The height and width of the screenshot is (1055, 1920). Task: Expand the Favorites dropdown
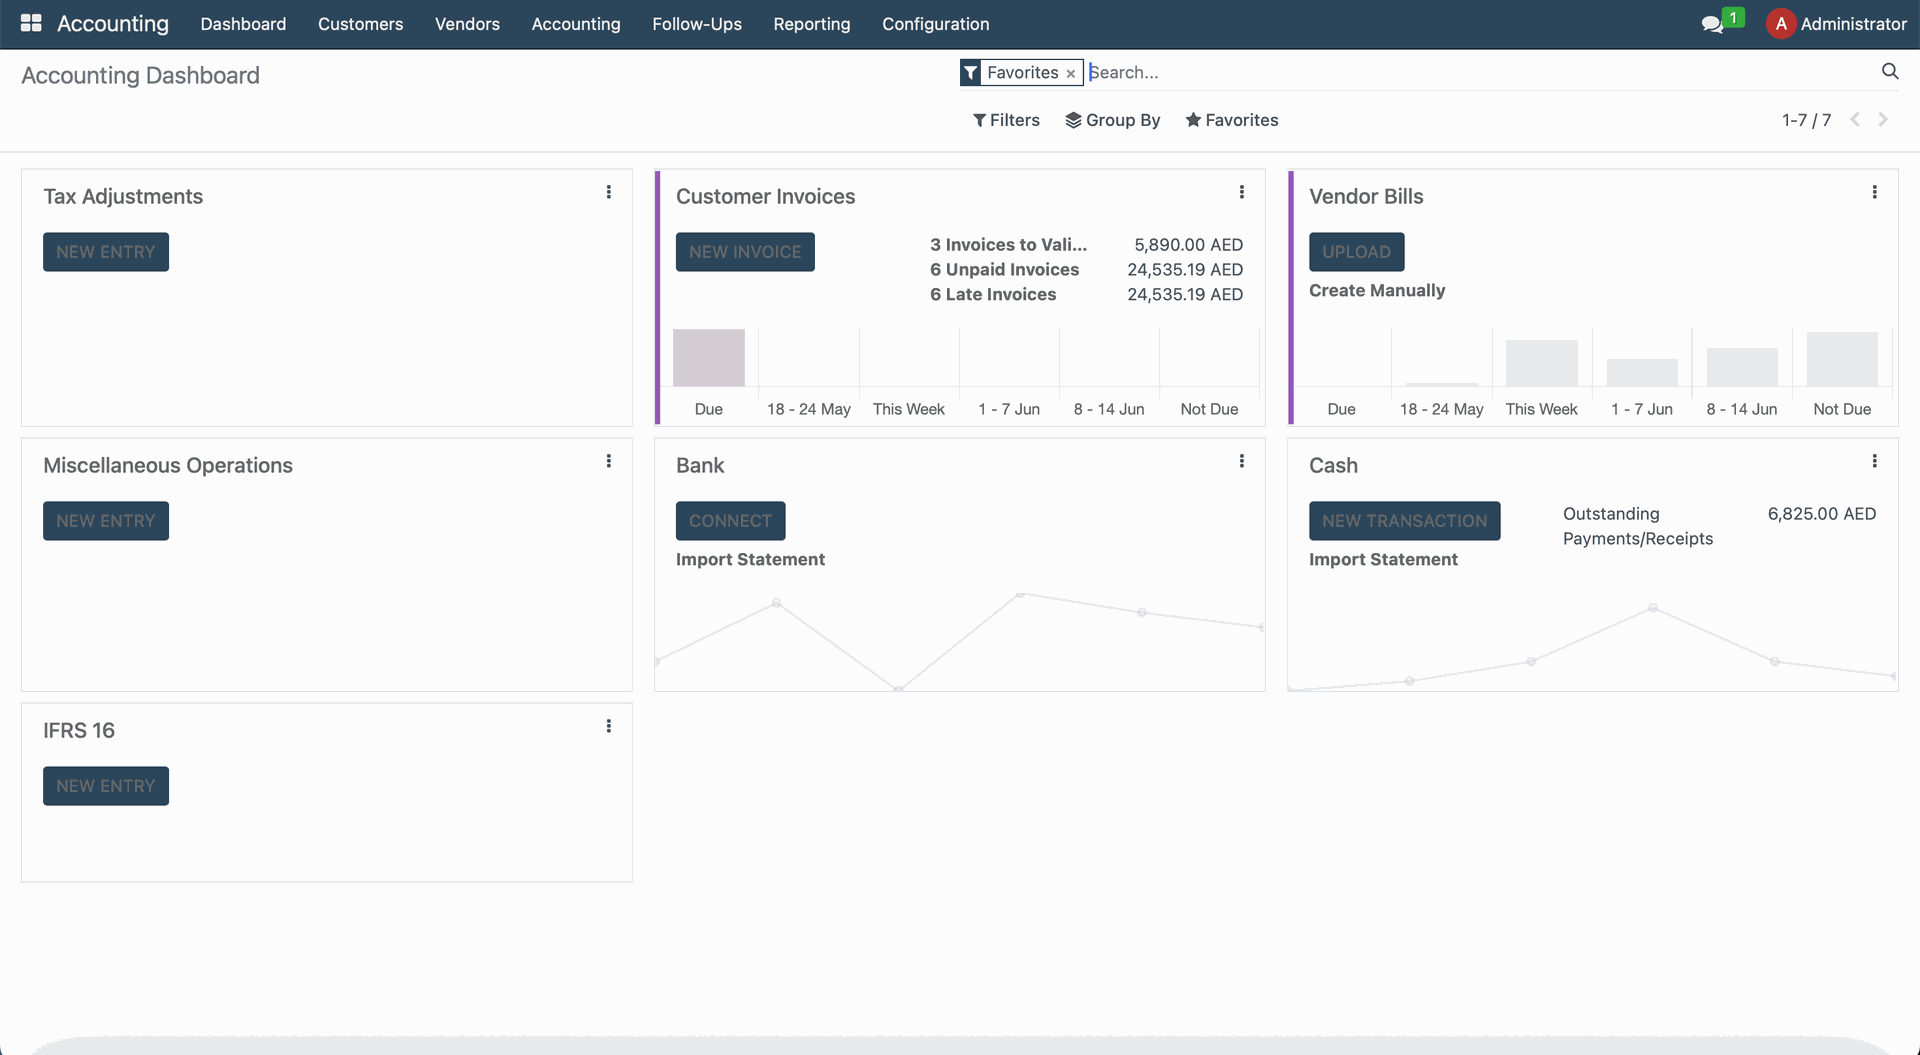[x=1231, y=120]
